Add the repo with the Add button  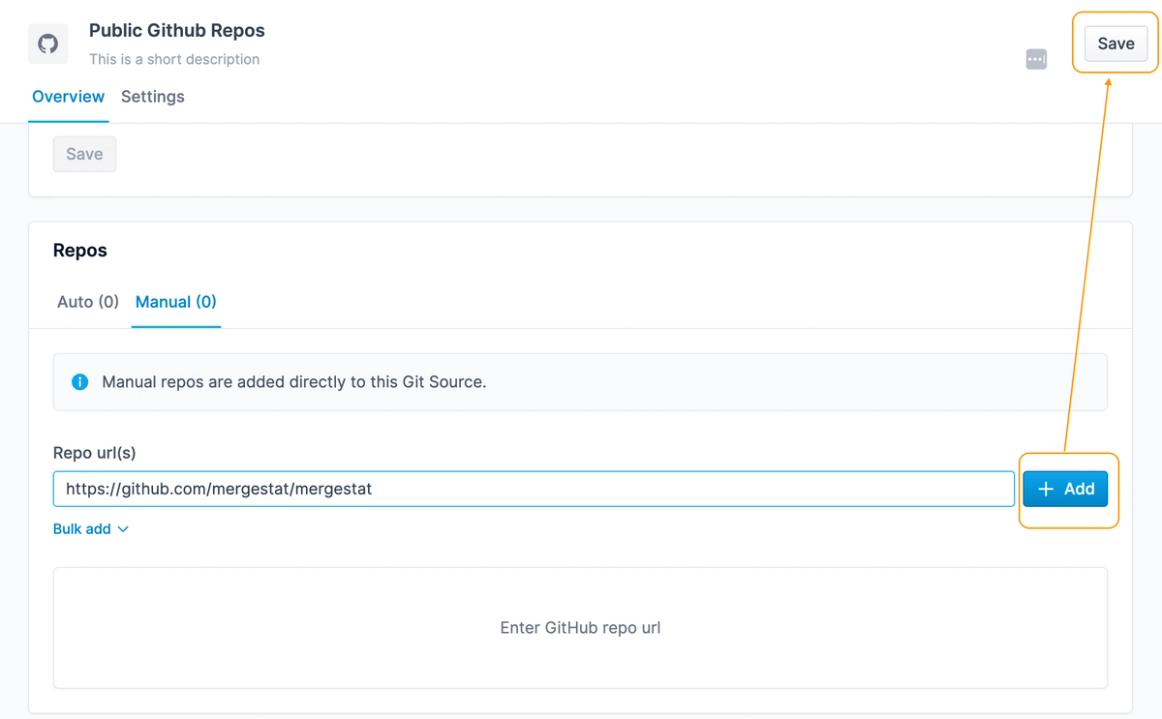click(x=1065, y=488)
